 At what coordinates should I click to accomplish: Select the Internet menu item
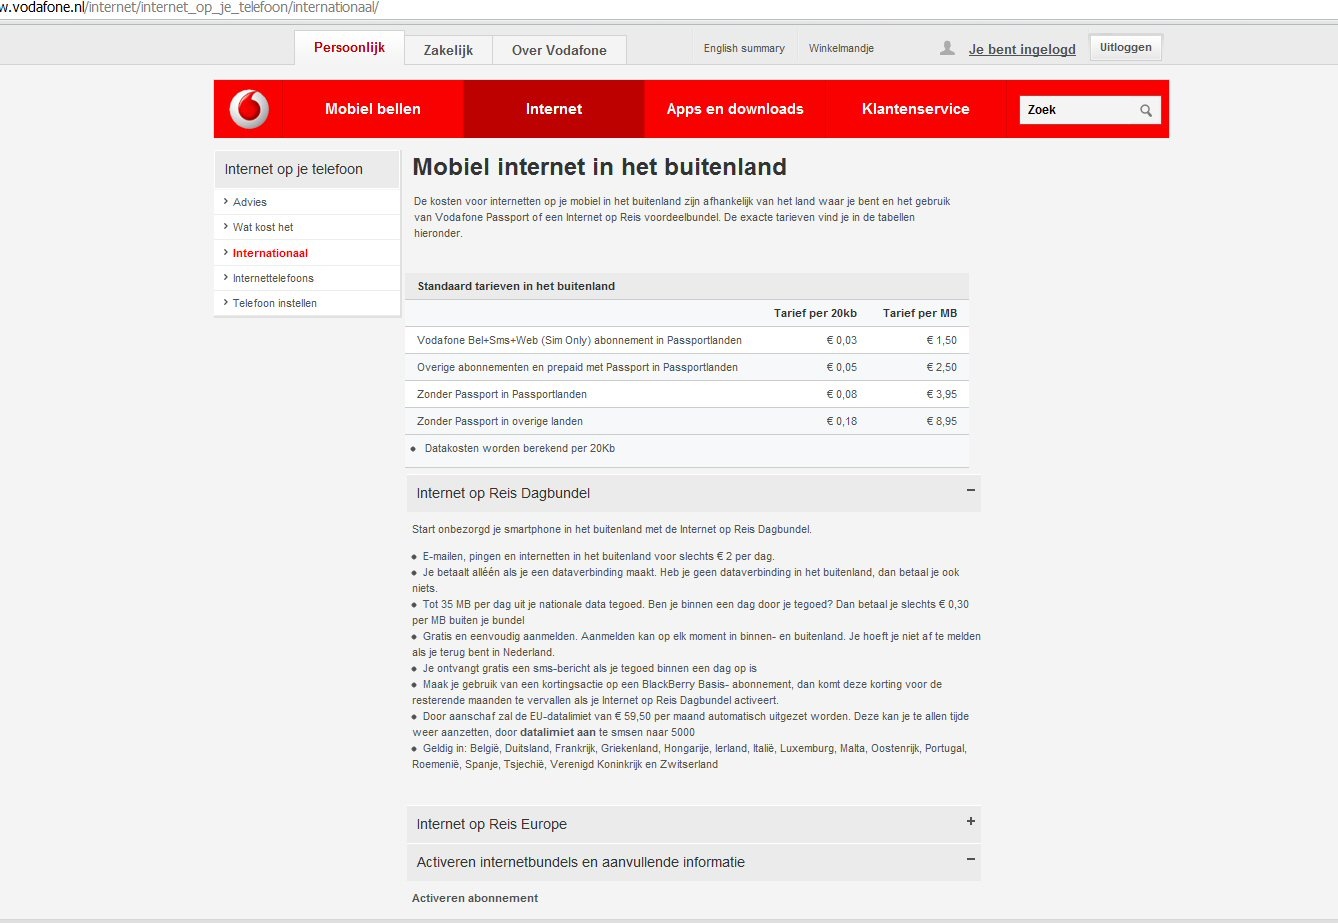point(554,109)
